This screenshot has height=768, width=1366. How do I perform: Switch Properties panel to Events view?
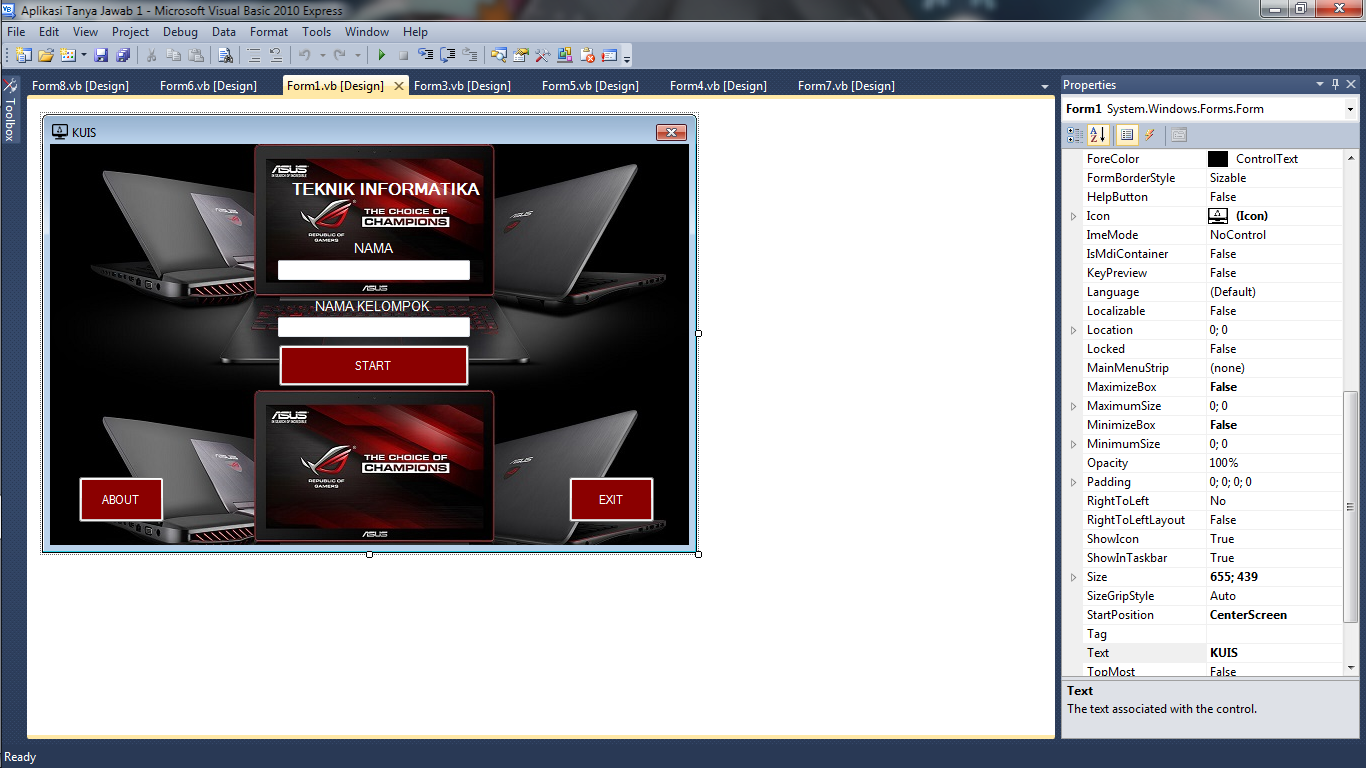point(1149,134)
